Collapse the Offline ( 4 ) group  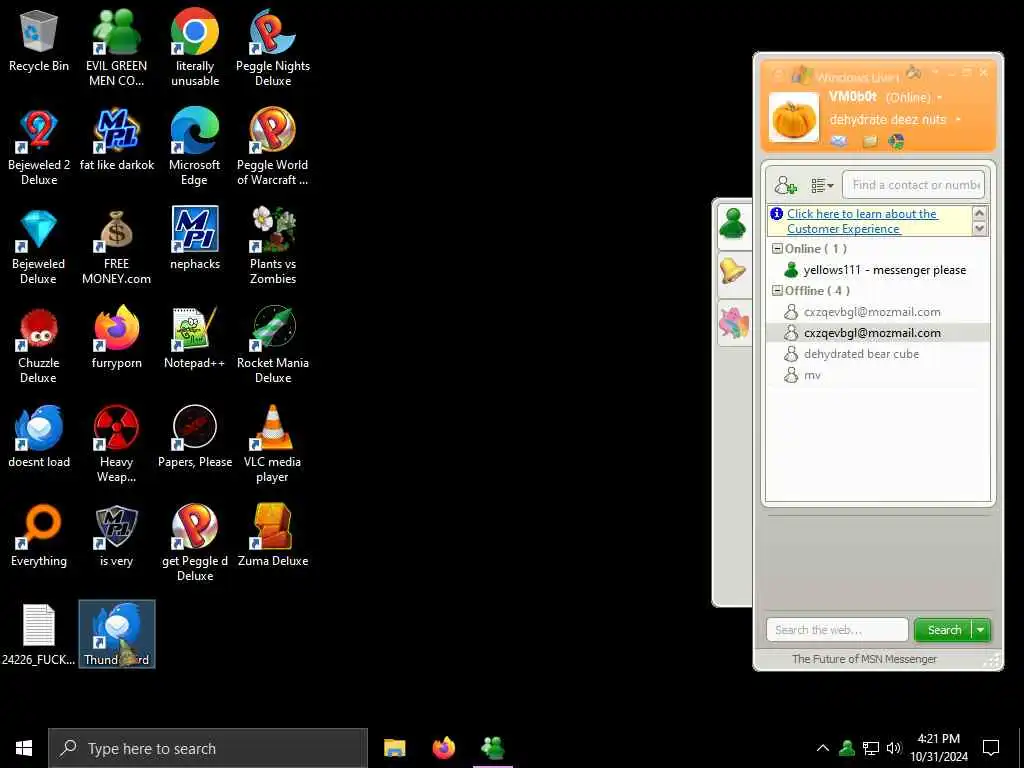click(x=777, y=291)
